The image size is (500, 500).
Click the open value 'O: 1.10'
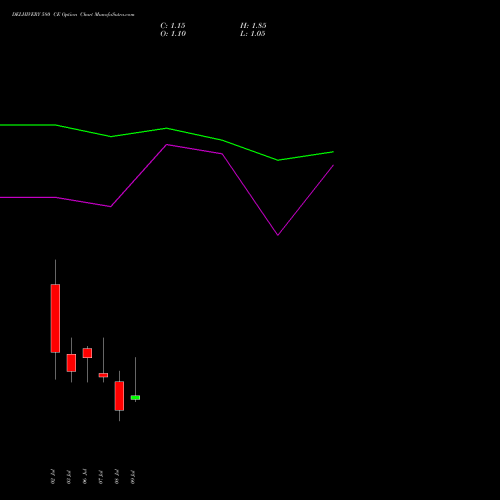pyautogui.click(x=173, y=34)
